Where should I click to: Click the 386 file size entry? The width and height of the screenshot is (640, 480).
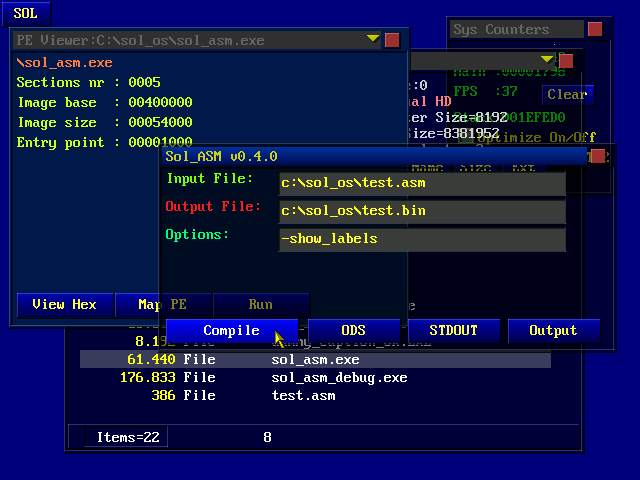pyautogui.click(x=164, y=396)
